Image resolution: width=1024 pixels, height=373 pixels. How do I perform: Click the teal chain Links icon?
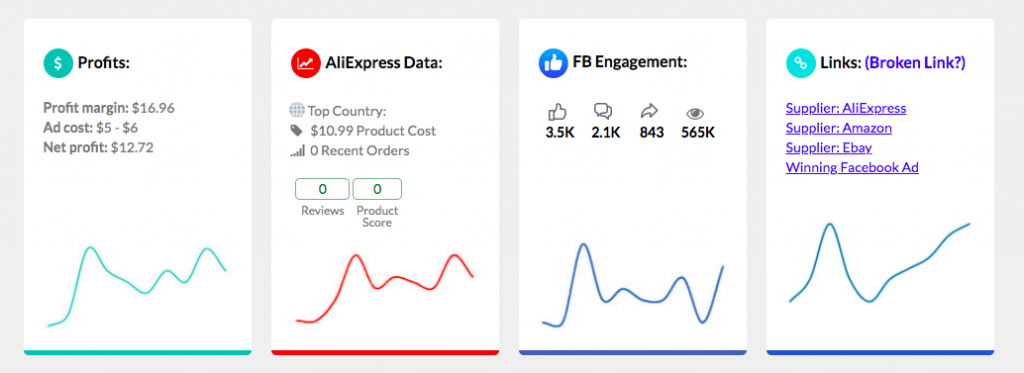pos(801,63)
